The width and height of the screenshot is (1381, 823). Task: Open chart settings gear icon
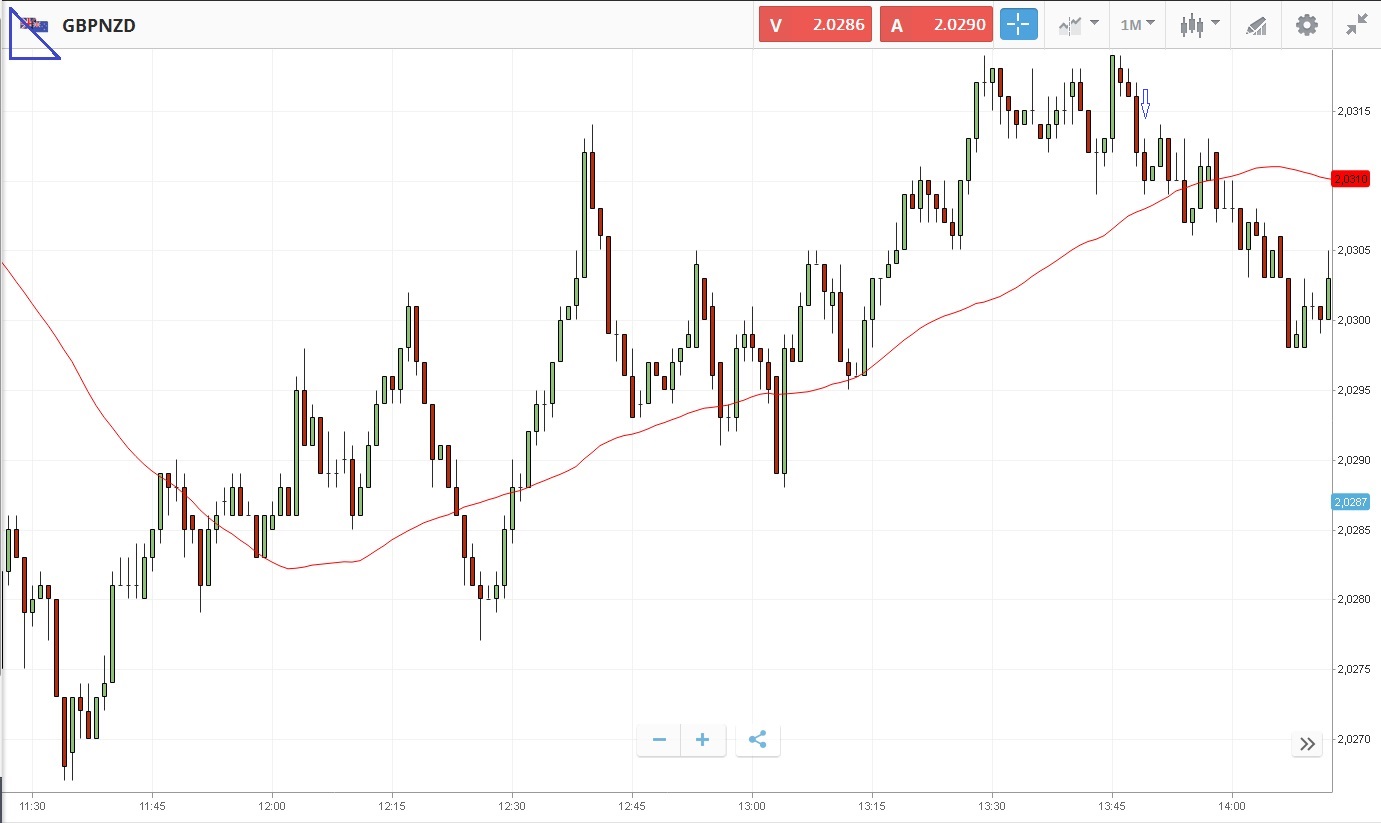(x=1306, y=25)
